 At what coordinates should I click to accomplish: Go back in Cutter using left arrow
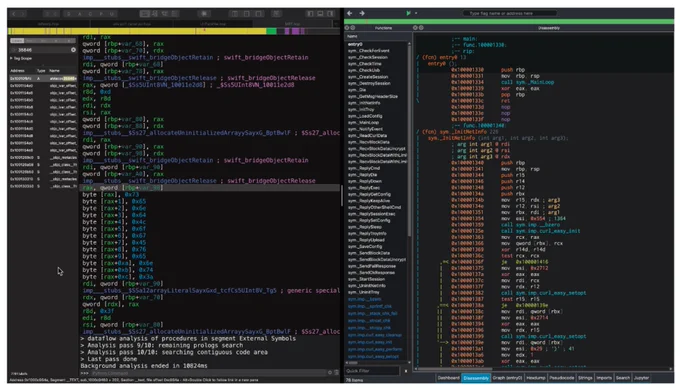point(350,13)
